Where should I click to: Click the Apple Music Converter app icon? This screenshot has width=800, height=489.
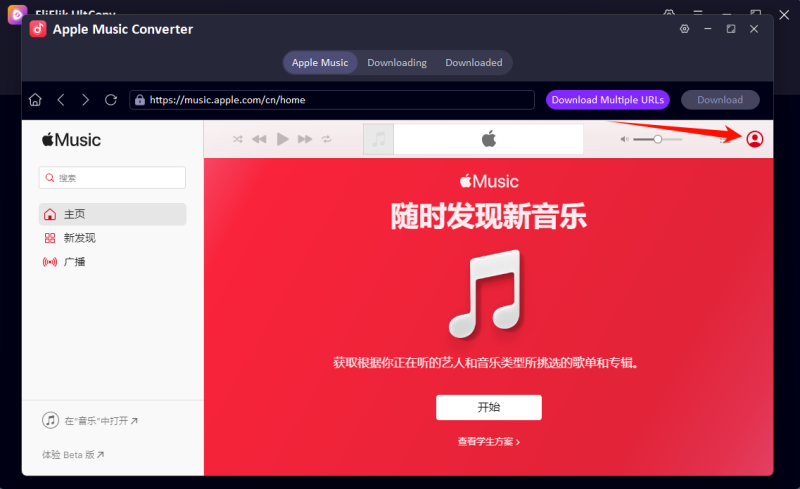38,29
